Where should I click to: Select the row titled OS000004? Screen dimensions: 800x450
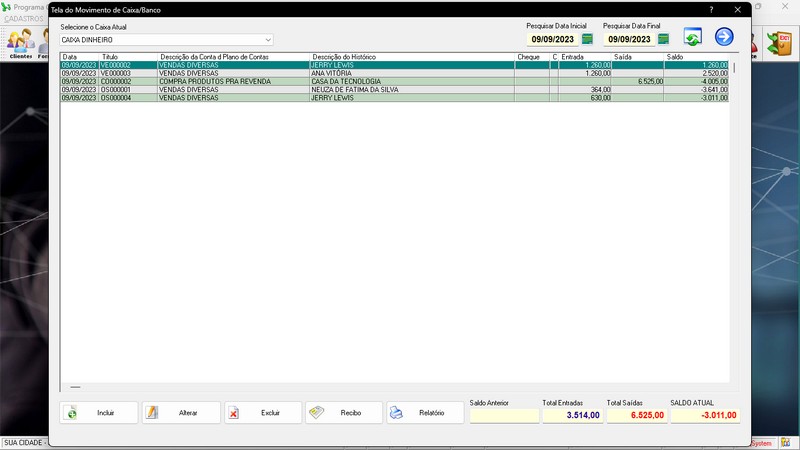coord(394,98)
